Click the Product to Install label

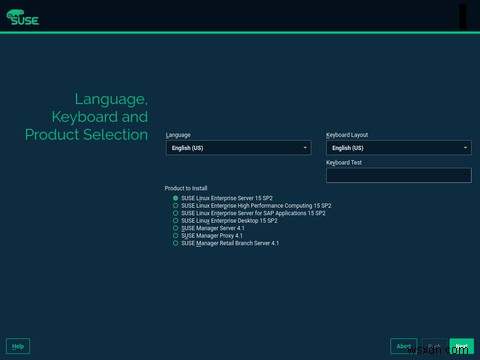coord(186,188)
